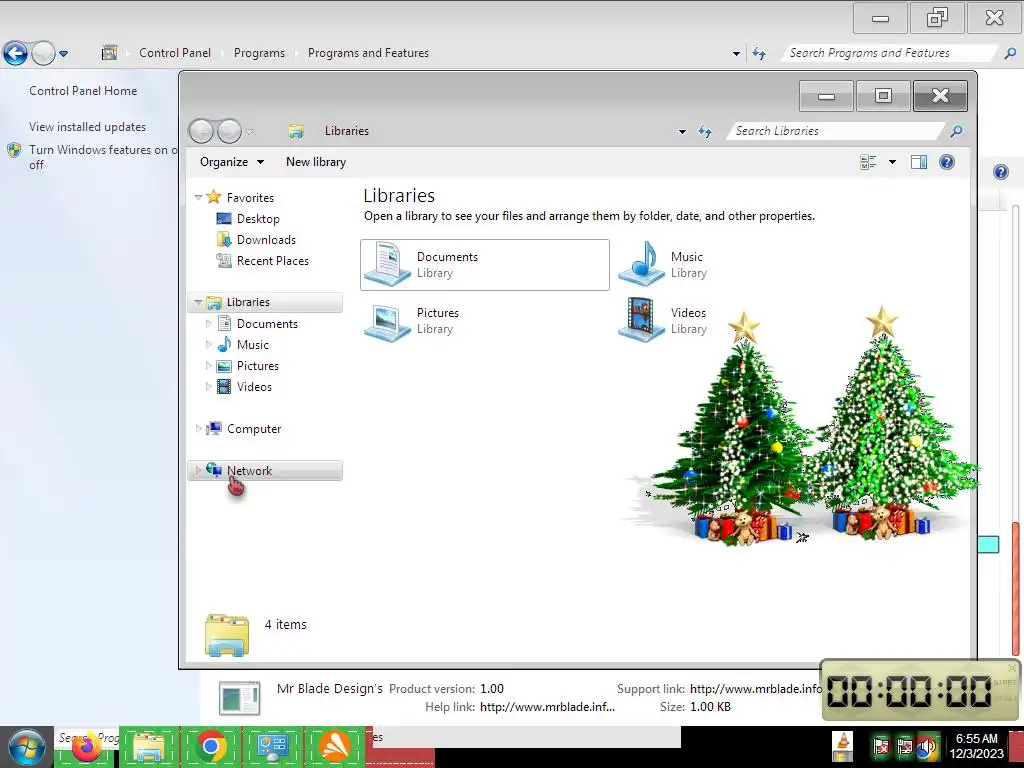
Task: Expand Pictures library tree node
Action: click(209, 366)
